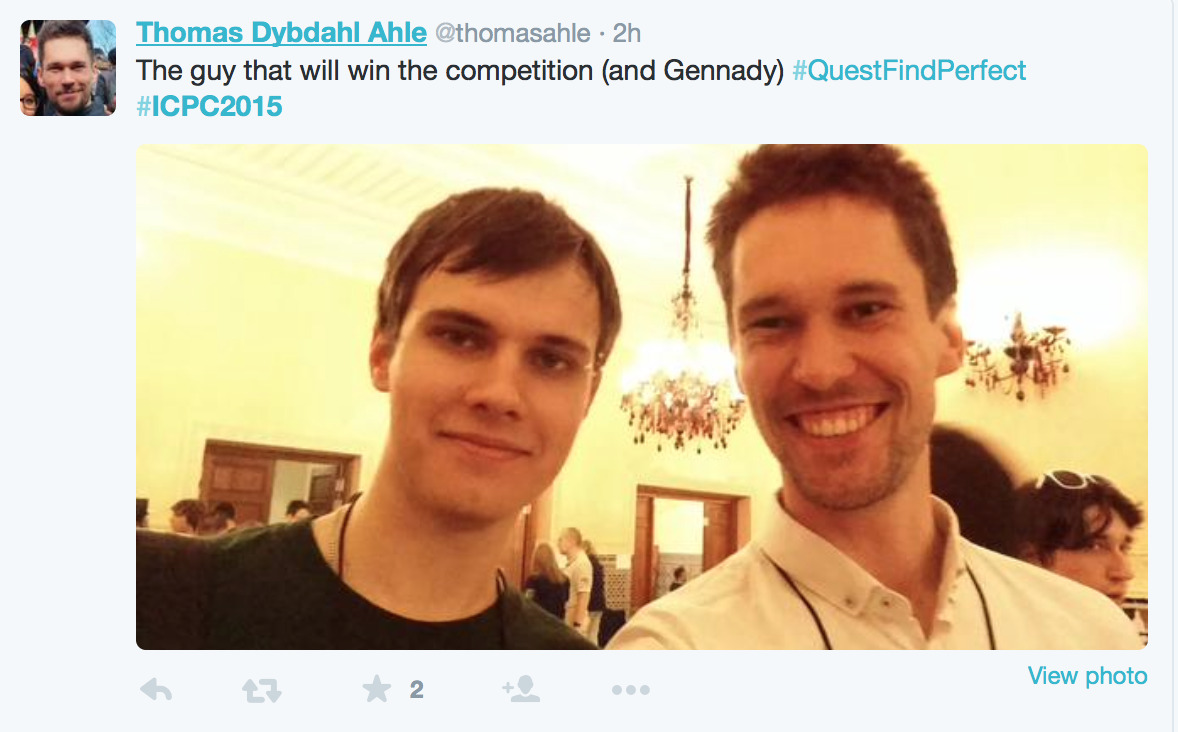Screen dimensions: 1178x732
Task: Open the #ICPC2015 hashtag
Action: click(x=210, y=106)
